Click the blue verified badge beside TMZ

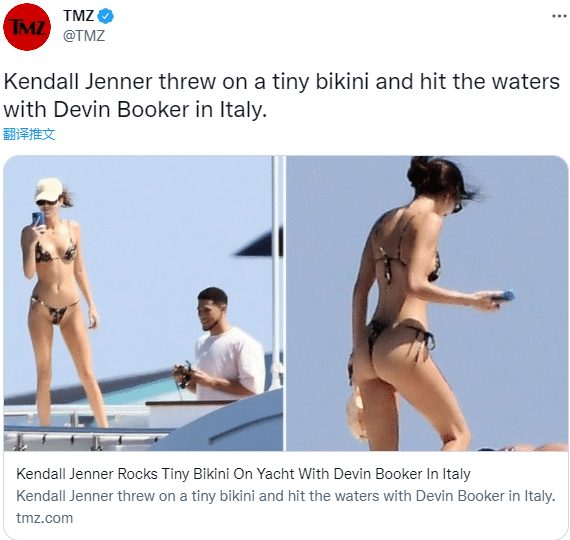point(106,16)
